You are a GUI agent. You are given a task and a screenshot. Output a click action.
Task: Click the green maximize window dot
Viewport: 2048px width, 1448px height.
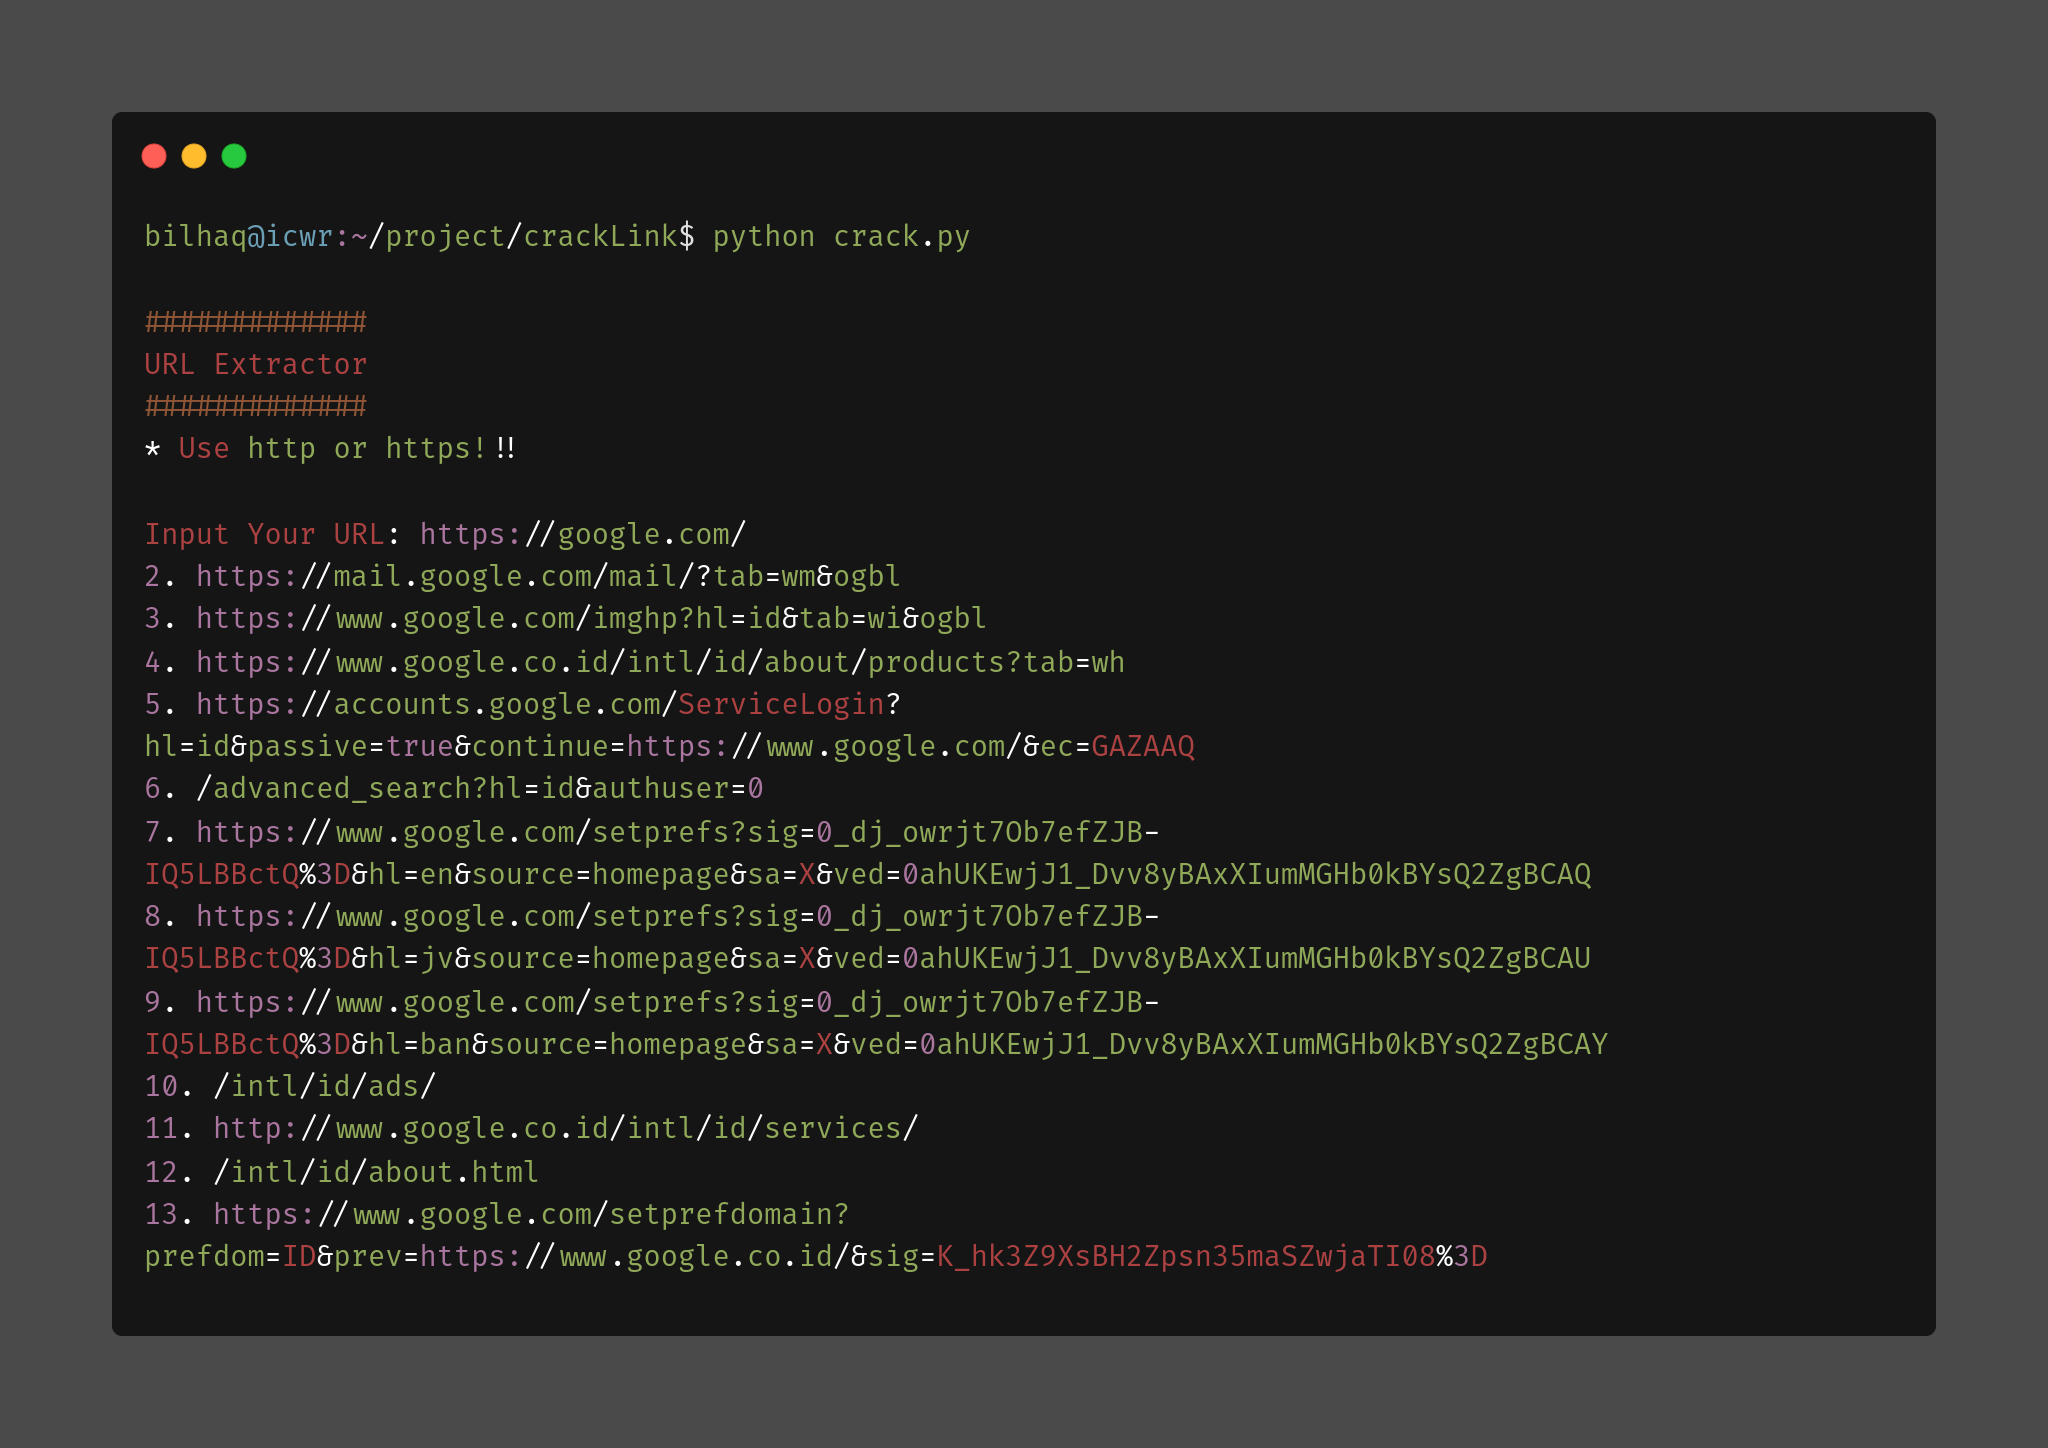click(234, 156)
